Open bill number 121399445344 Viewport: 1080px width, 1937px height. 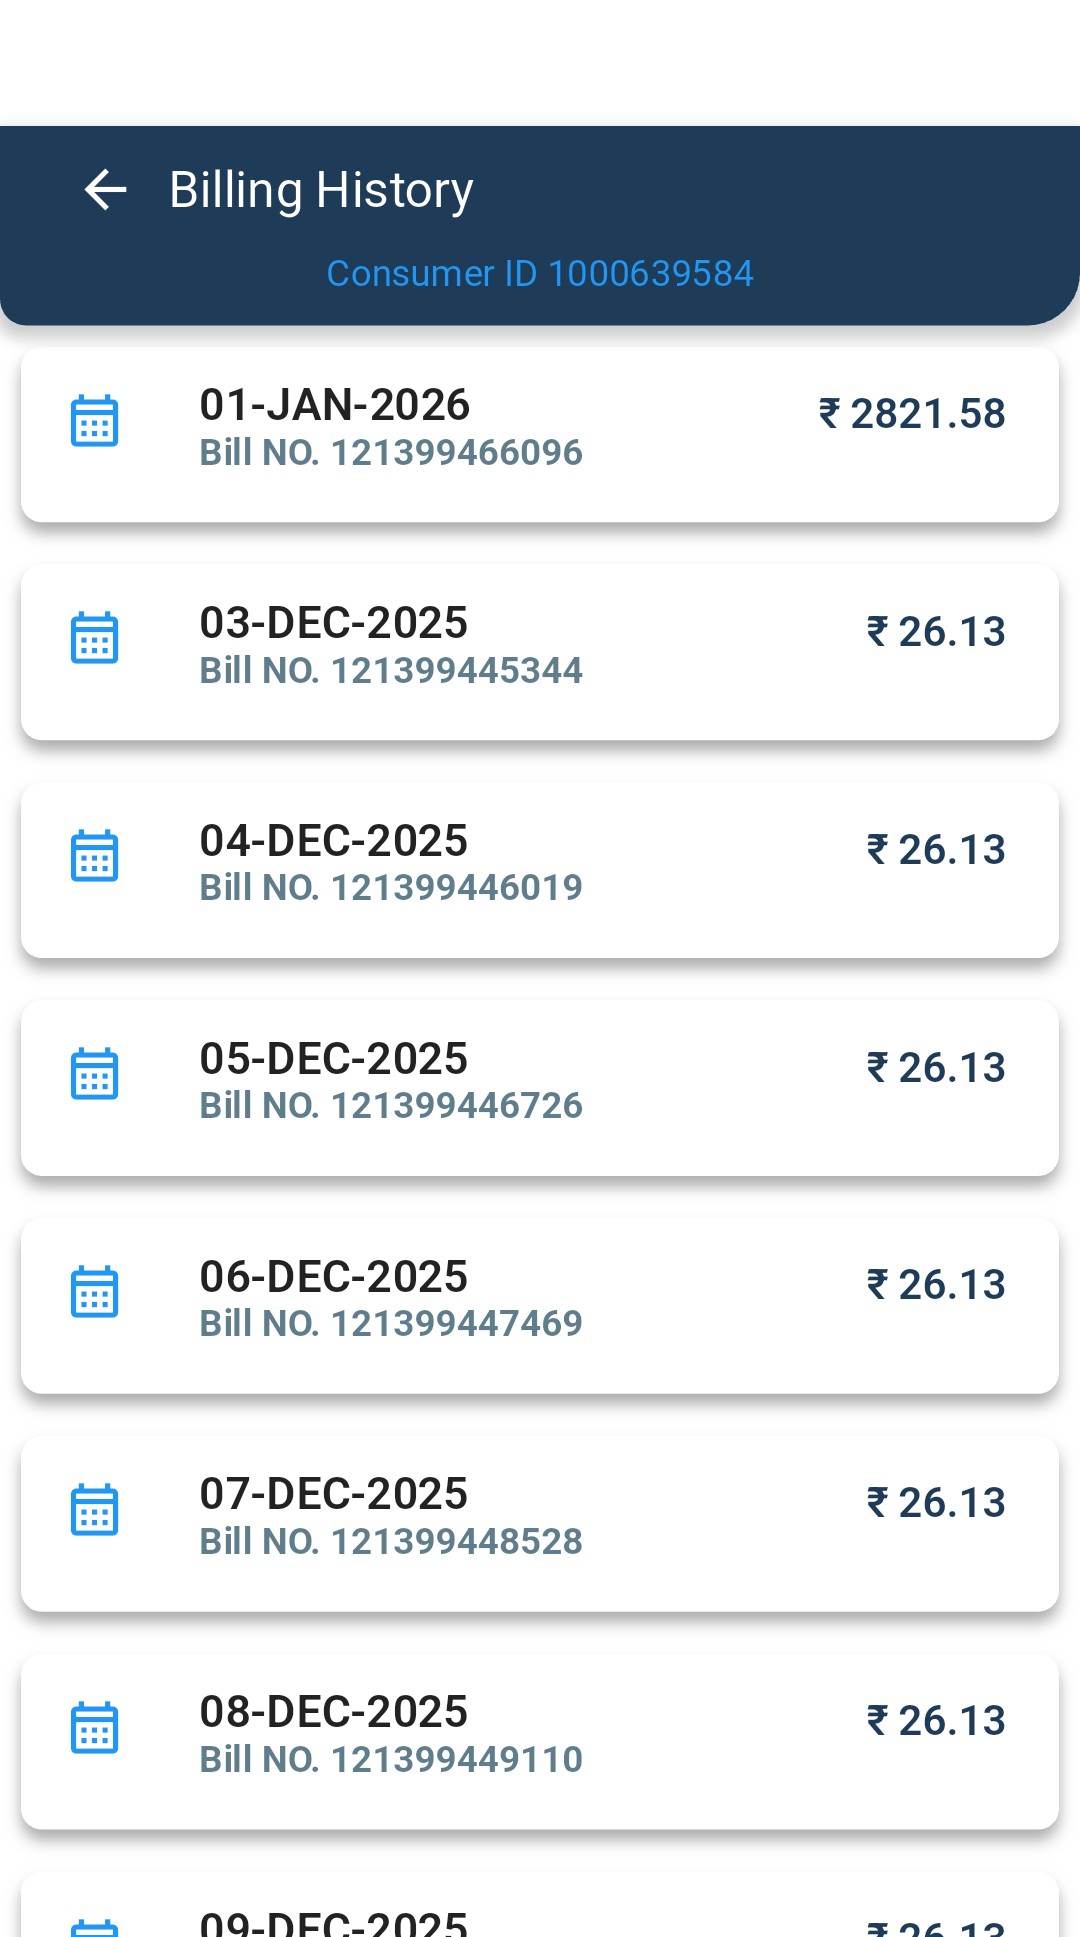pos(391,671)
